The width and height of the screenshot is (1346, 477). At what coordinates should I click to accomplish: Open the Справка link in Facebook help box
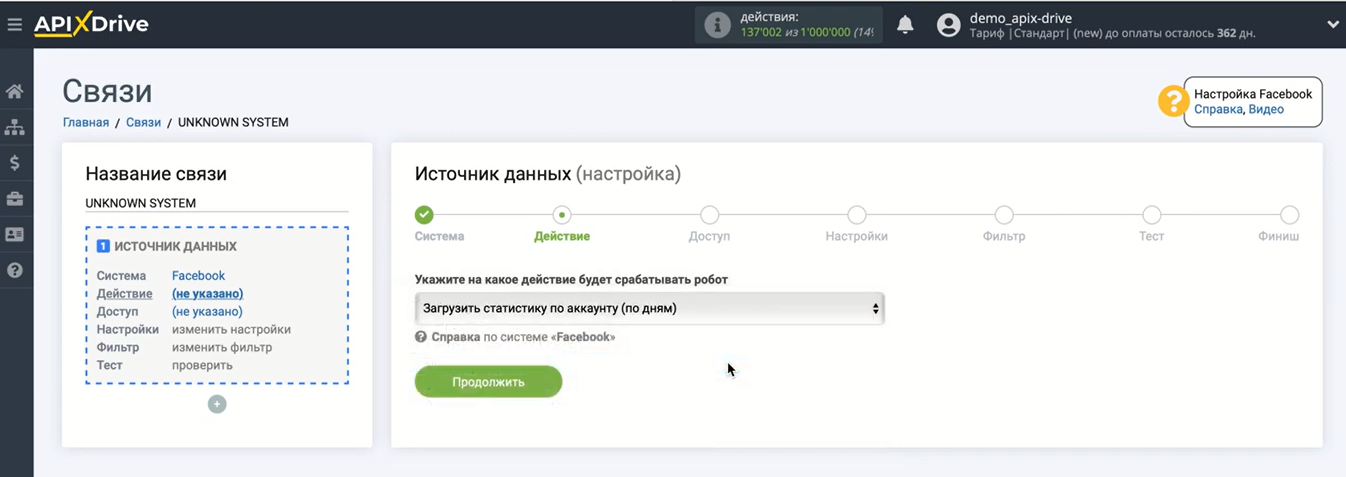pos(1218,110)
